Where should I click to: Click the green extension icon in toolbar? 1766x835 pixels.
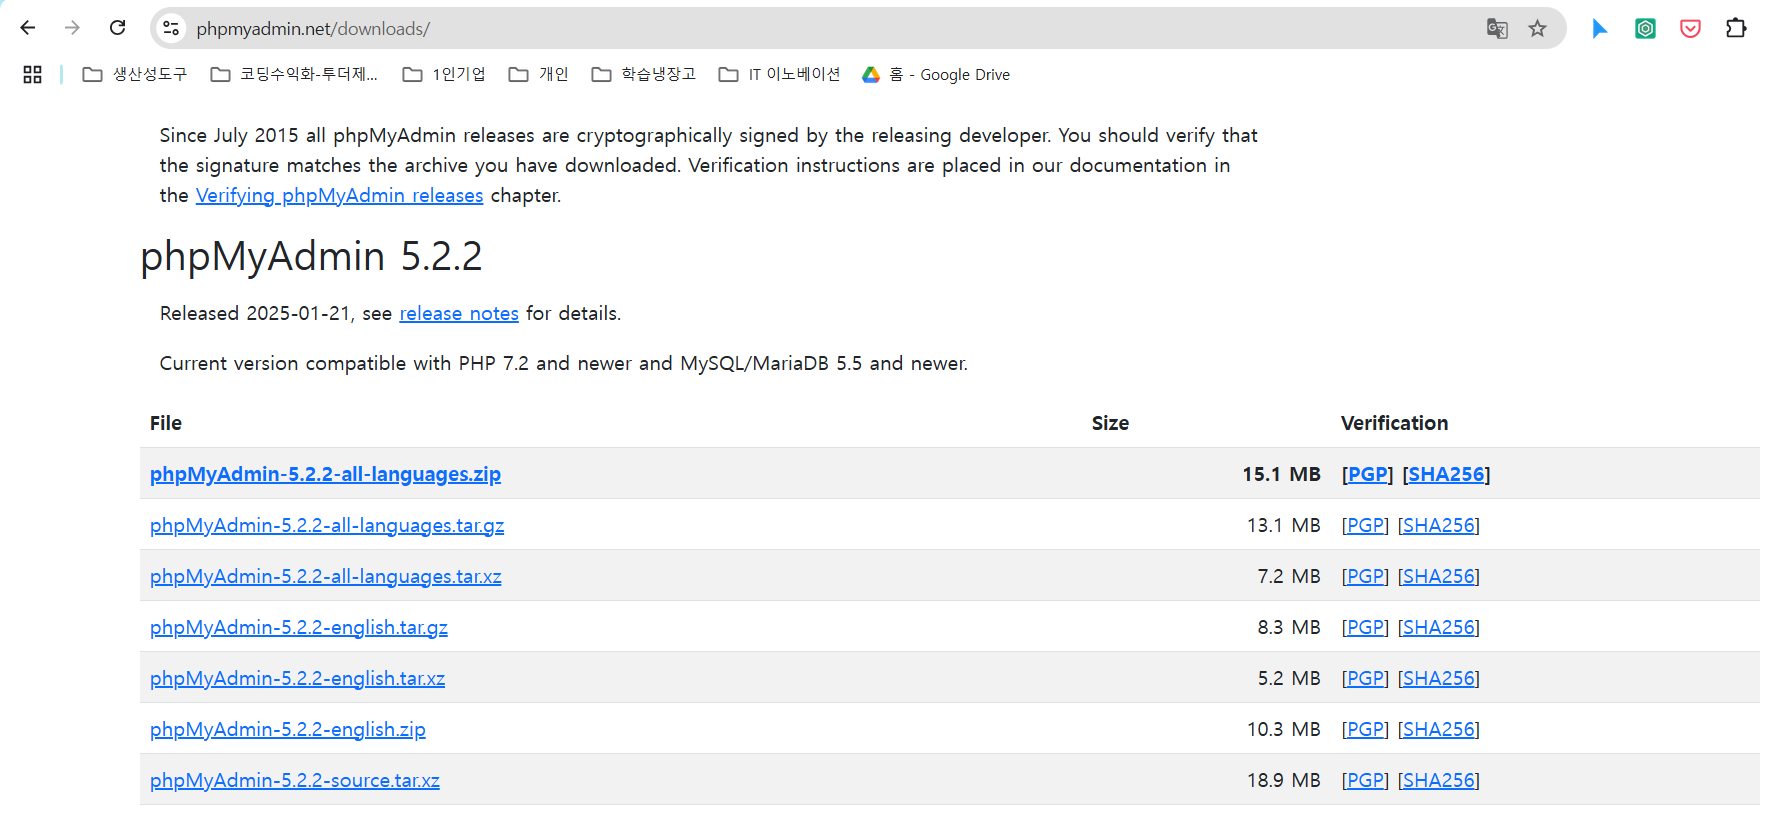(1645, 28)
